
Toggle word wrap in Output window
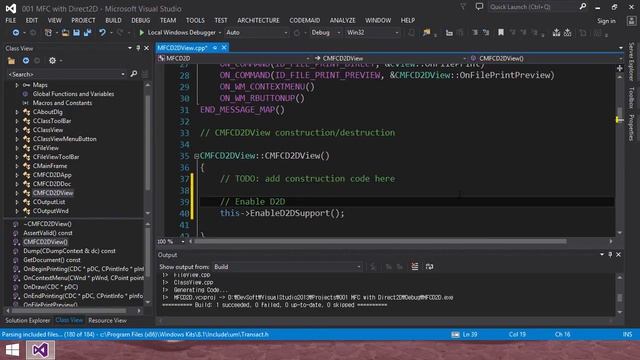click(429, 267)
